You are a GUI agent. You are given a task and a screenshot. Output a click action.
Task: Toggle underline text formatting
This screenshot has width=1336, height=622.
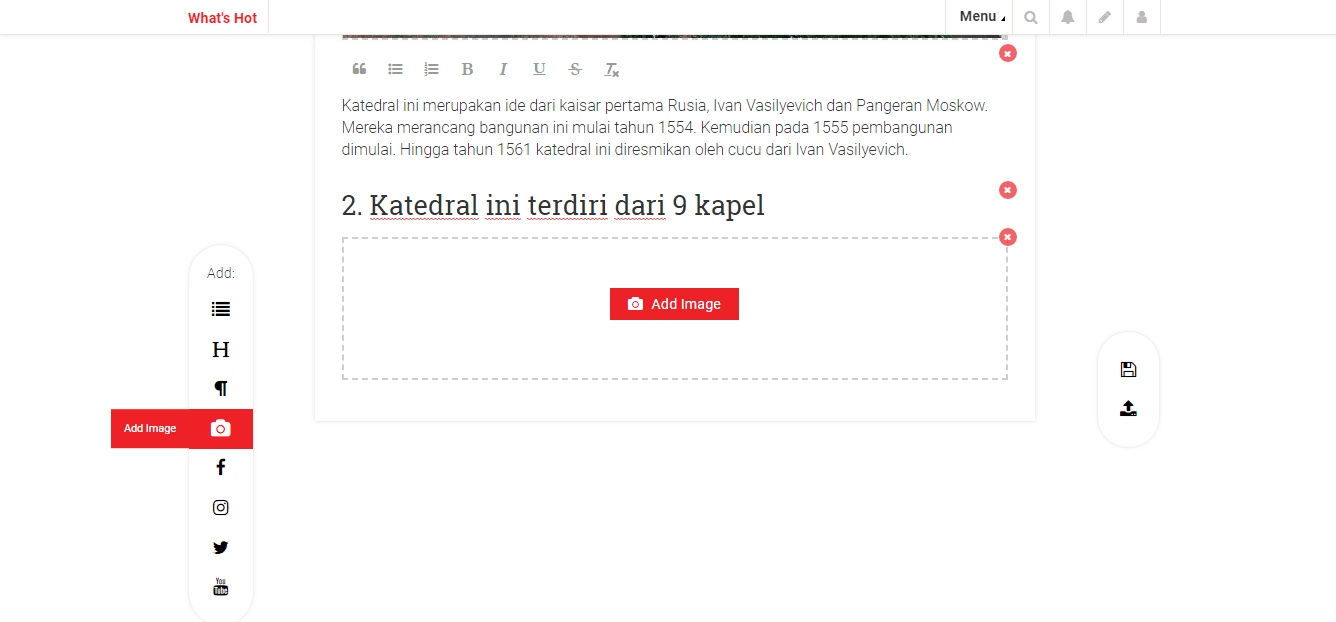[x=539, y=69]
